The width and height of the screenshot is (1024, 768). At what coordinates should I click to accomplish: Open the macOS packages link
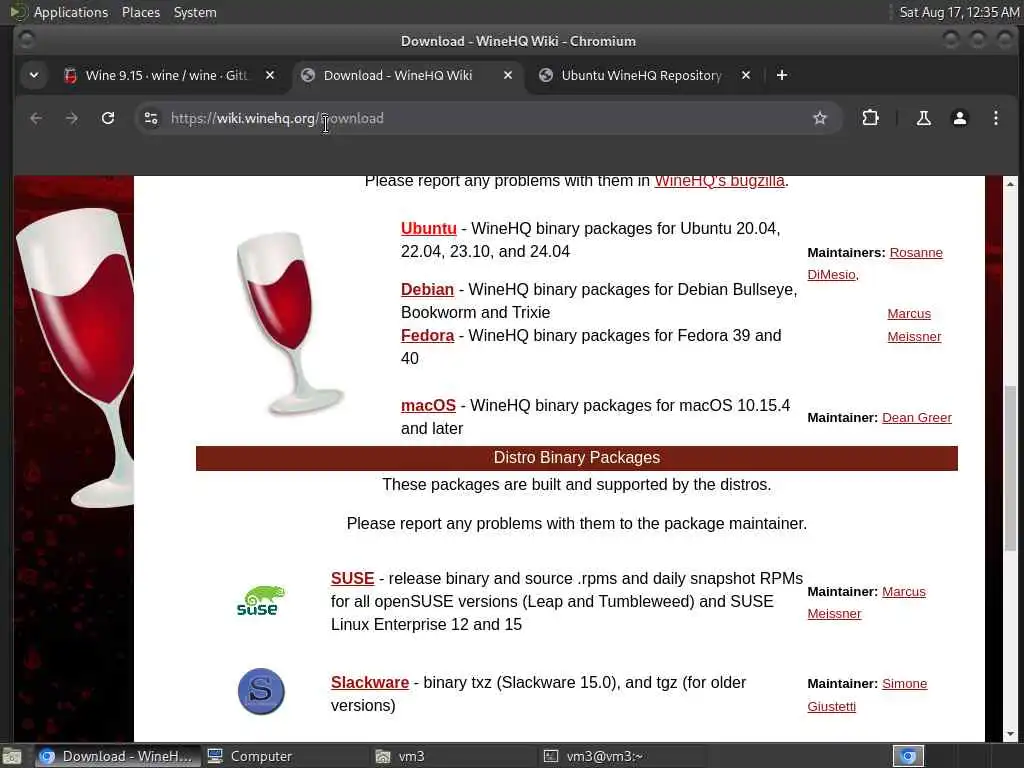click(428, 406)
